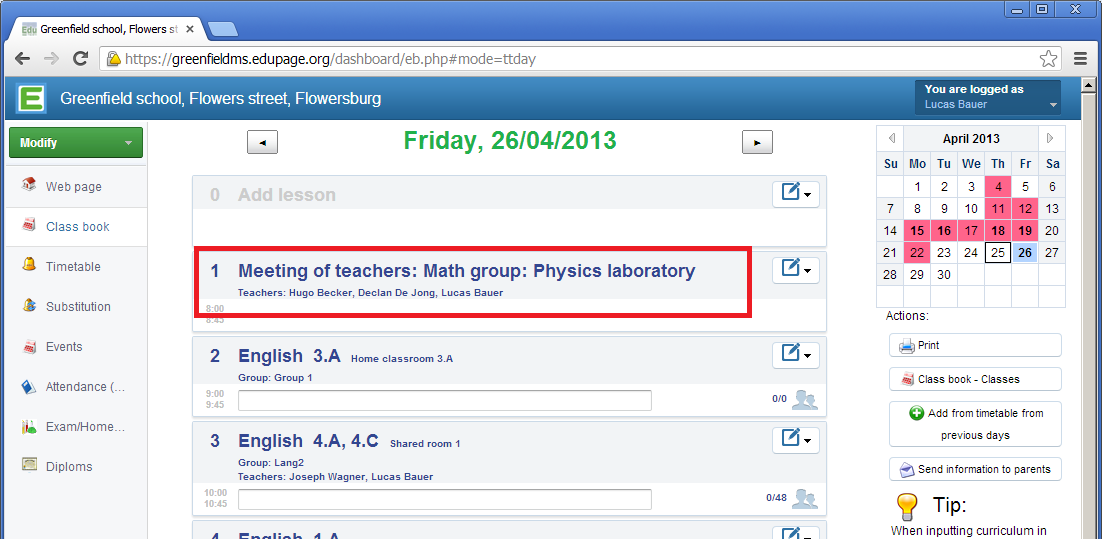This screenshot has height=539, width=1102.
Task: Open Diploms in sidebar
Action: 76,467
